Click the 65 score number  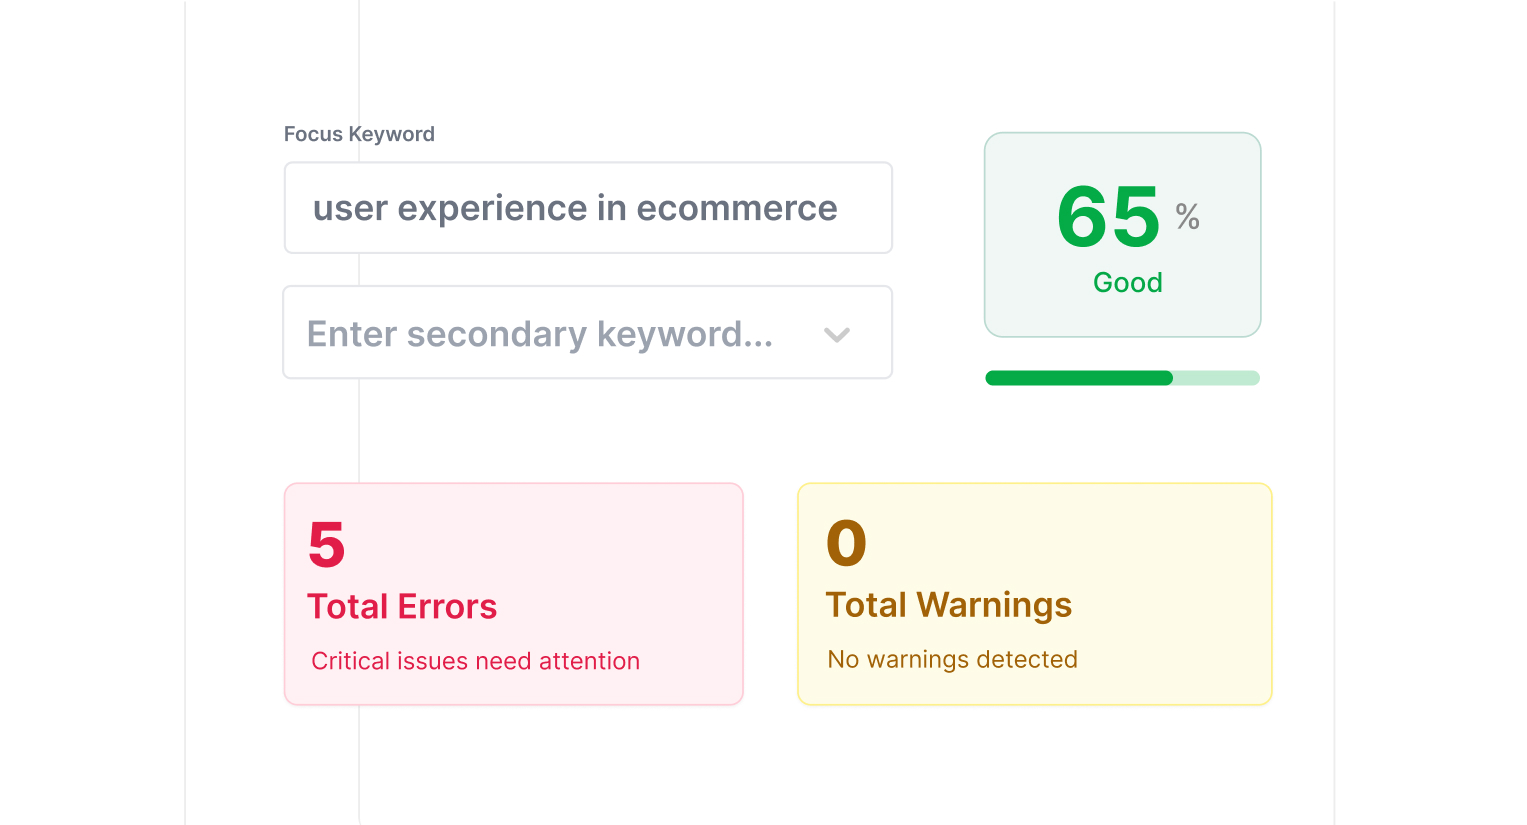click(x=1108, y=217)
